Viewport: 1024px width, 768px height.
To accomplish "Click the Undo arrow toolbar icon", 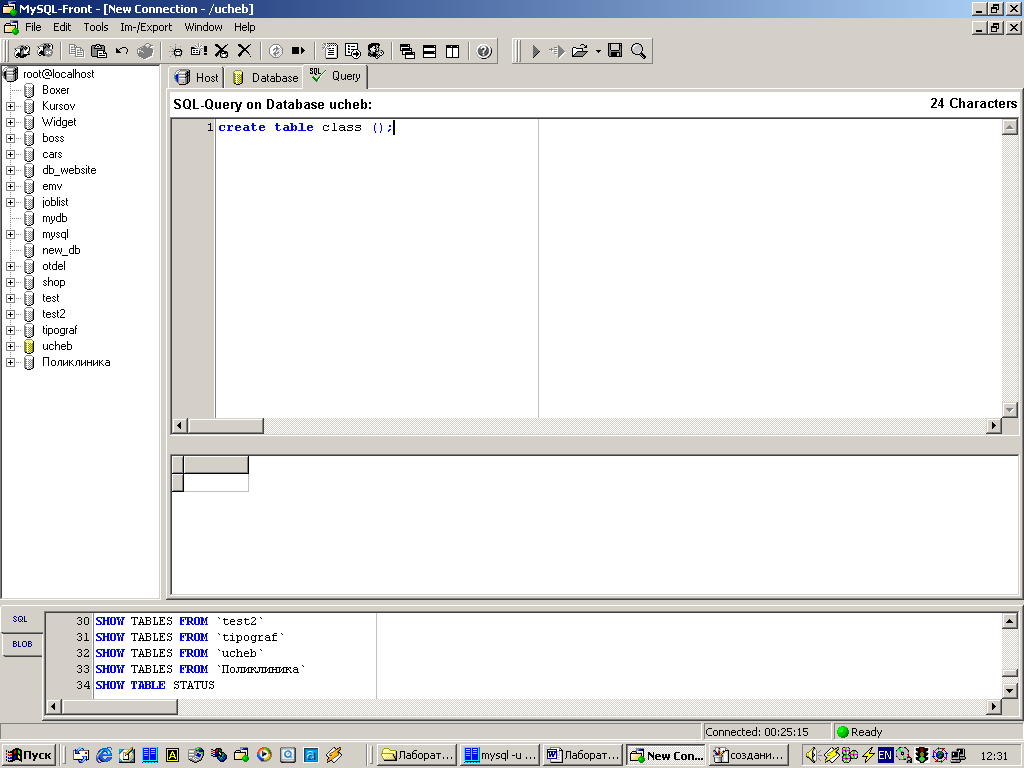I will (x=122, y=51).
